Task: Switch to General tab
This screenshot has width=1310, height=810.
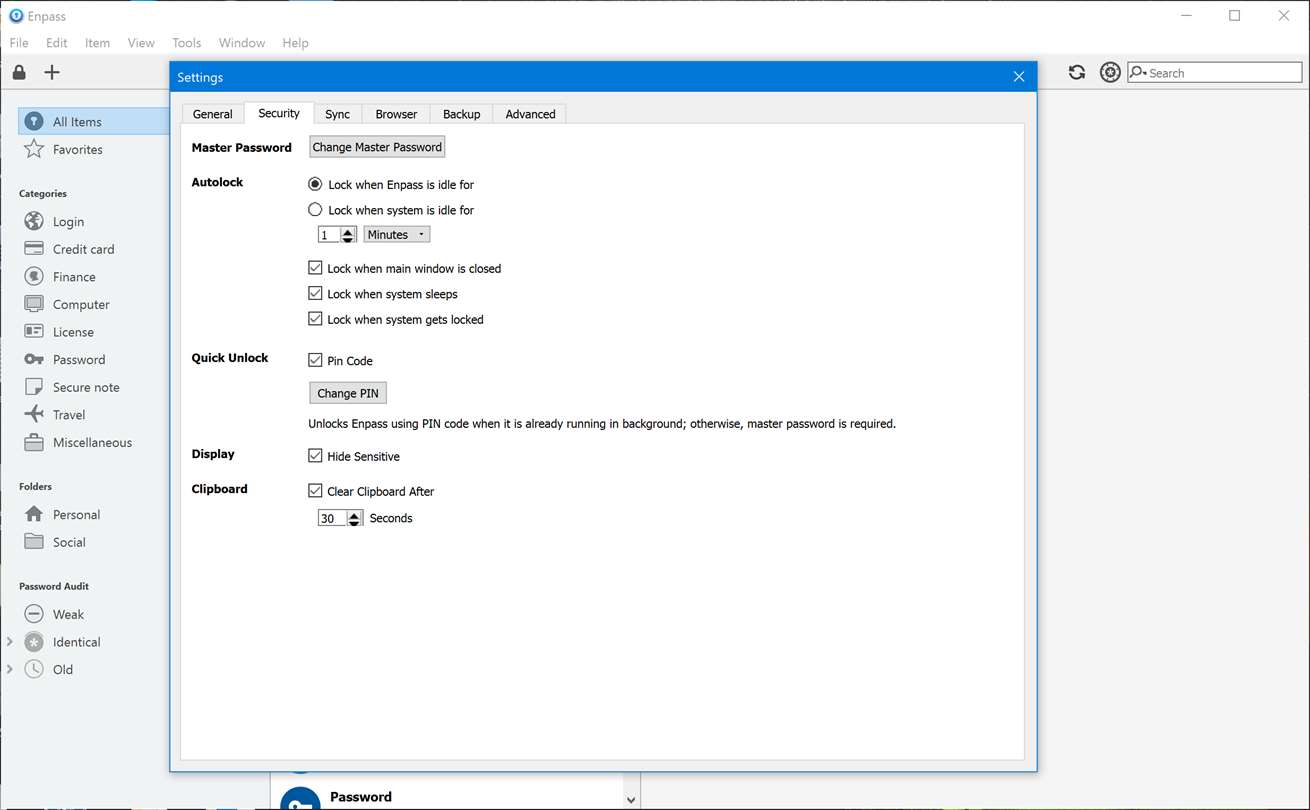Action: [x=213, y=114]
